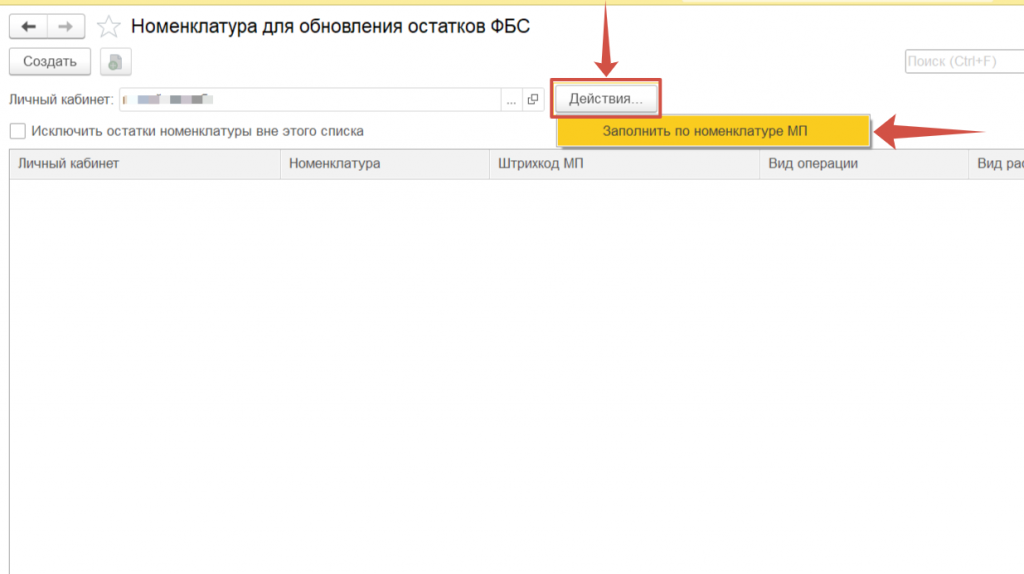
Task: Open Личный кабинет record via the open icon
Action: (x=532, y=99)
